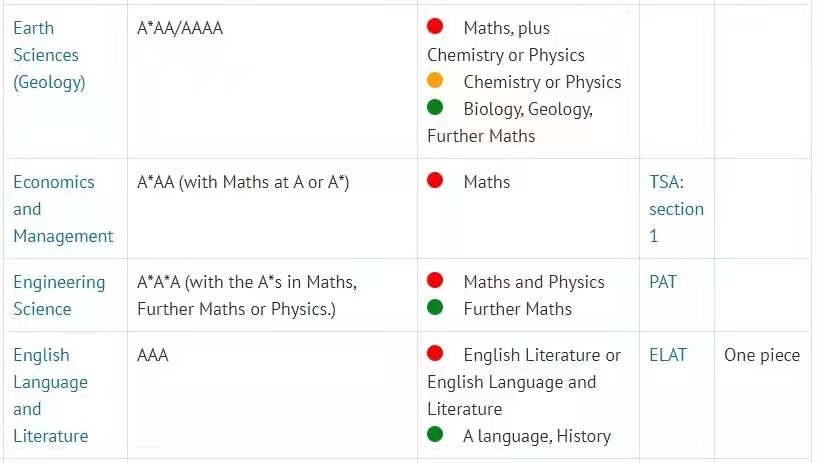Select the A*AA/AAAA grade requirement text
Screen dimensions: 820x463
click(x=180, y=28)
